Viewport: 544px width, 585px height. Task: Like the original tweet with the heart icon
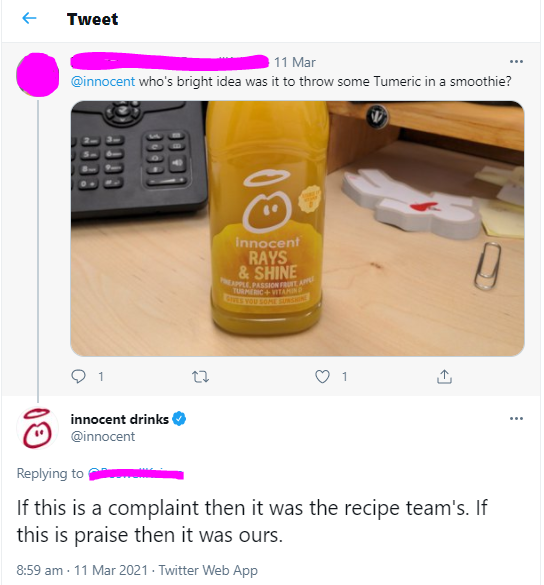pos(322,376)
